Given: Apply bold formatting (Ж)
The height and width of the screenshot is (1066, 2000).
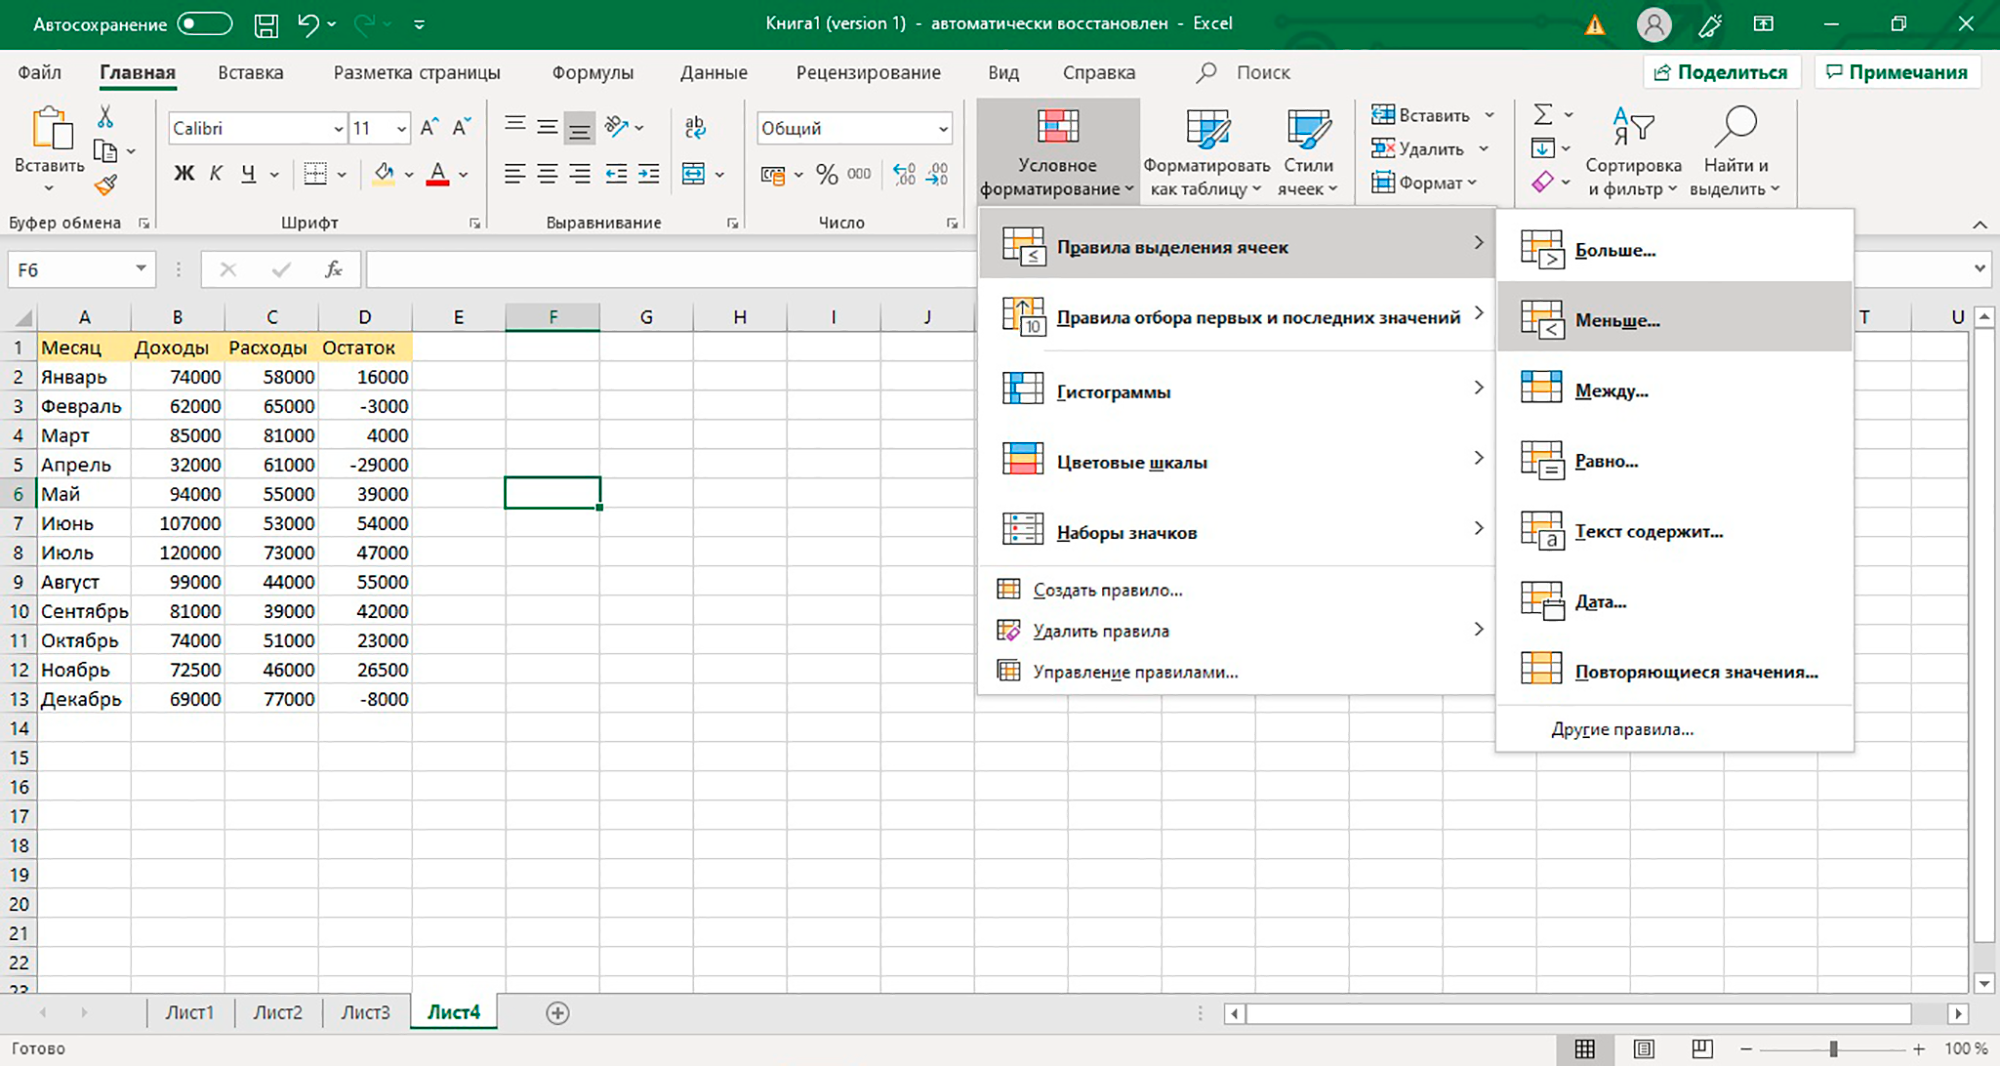Looking at the screenshot, I should (x=184, y=173).
